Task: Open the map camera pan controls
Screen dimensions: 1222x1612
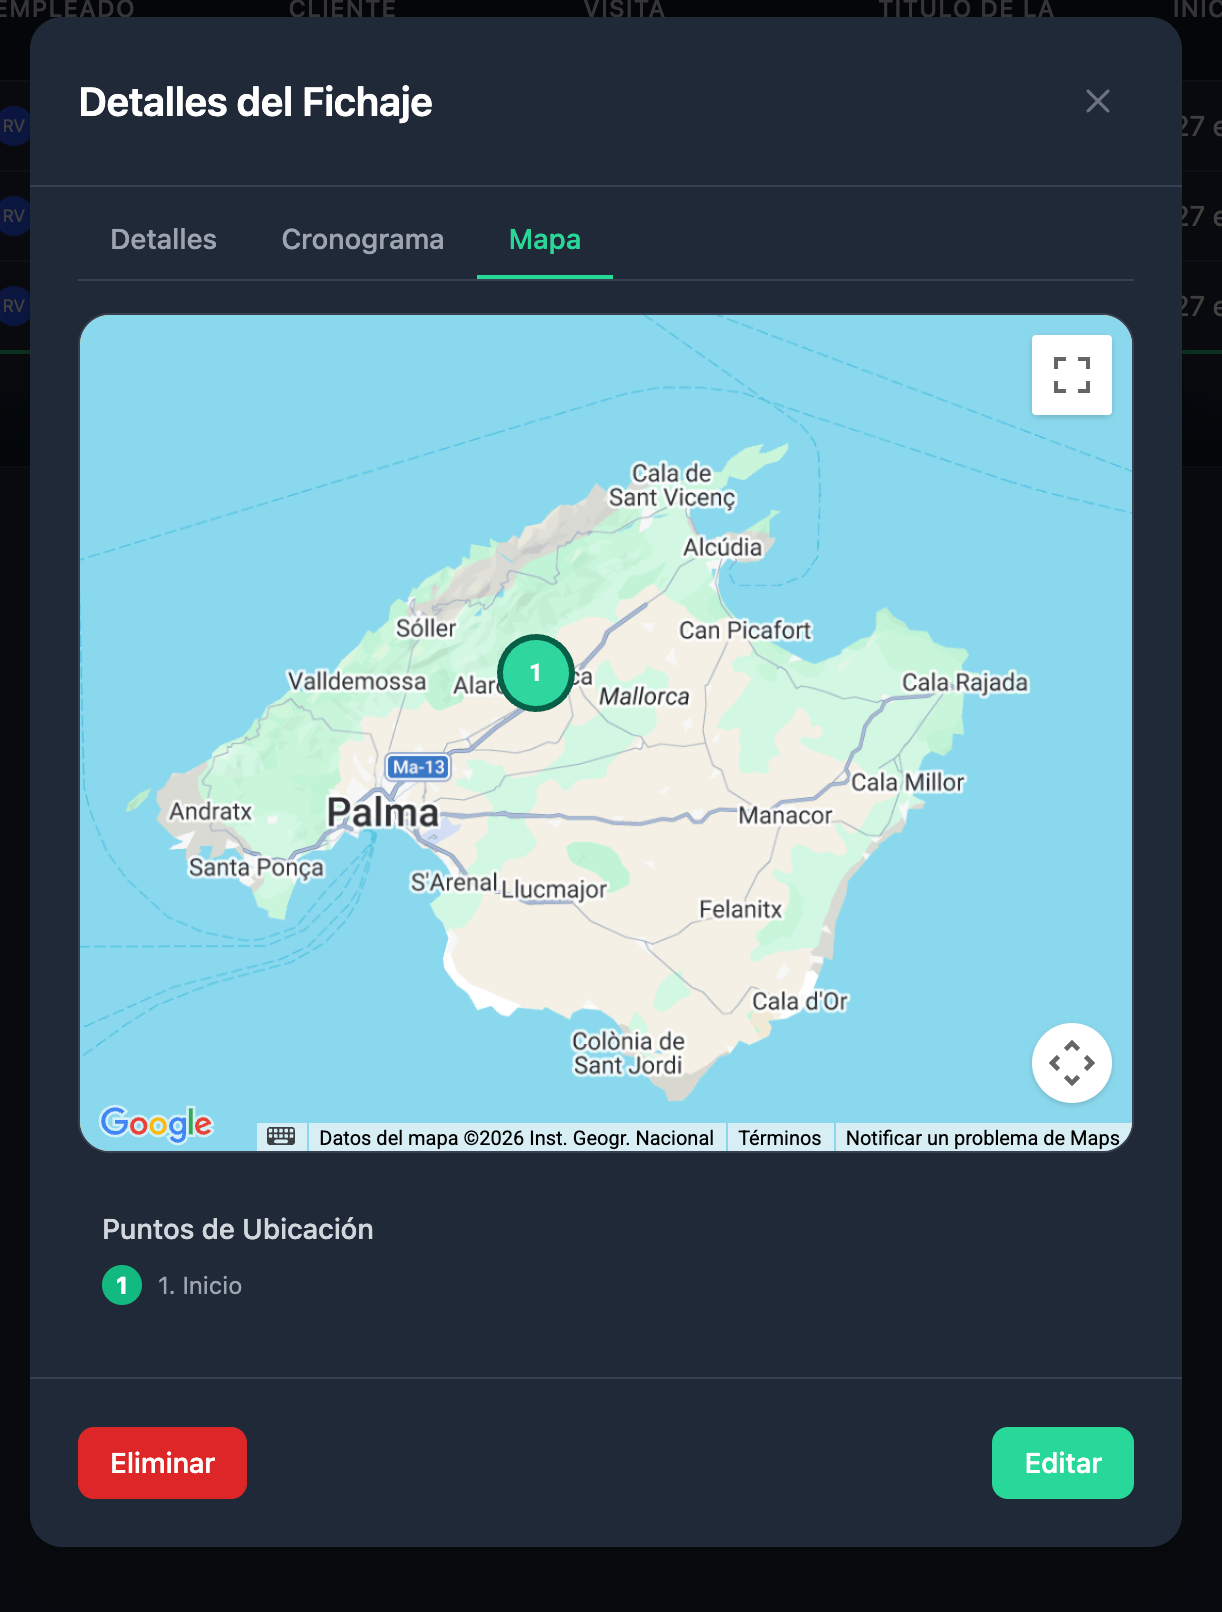Action: click(x=1071, y=1062)
